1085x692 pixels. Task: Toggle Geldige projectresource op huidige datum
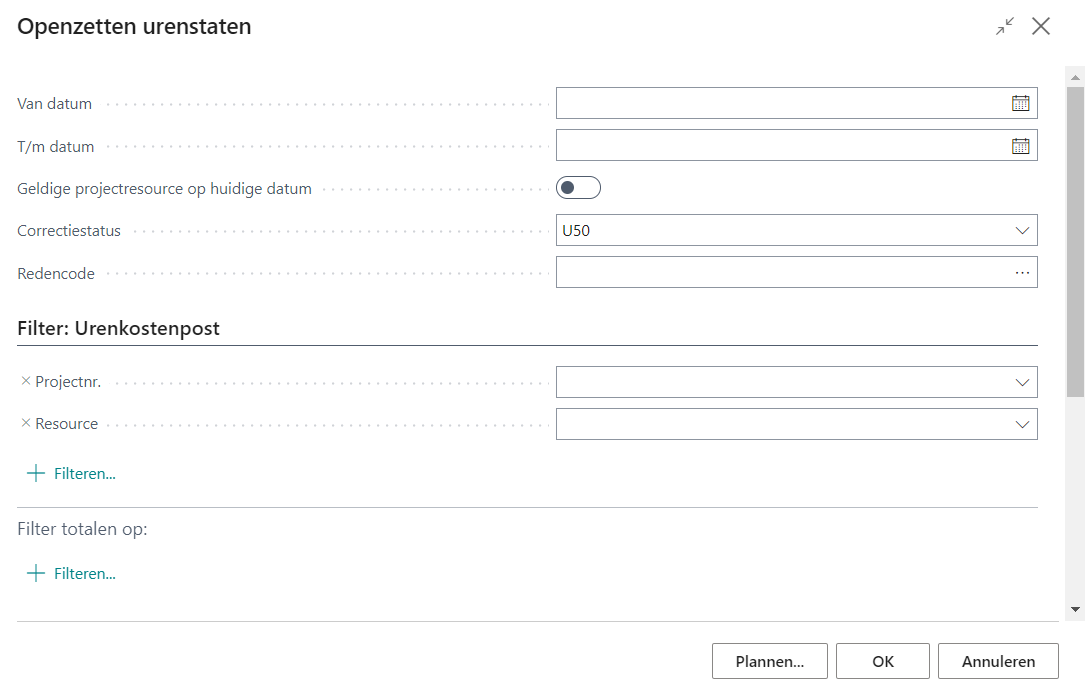click(x=578, y=188)
